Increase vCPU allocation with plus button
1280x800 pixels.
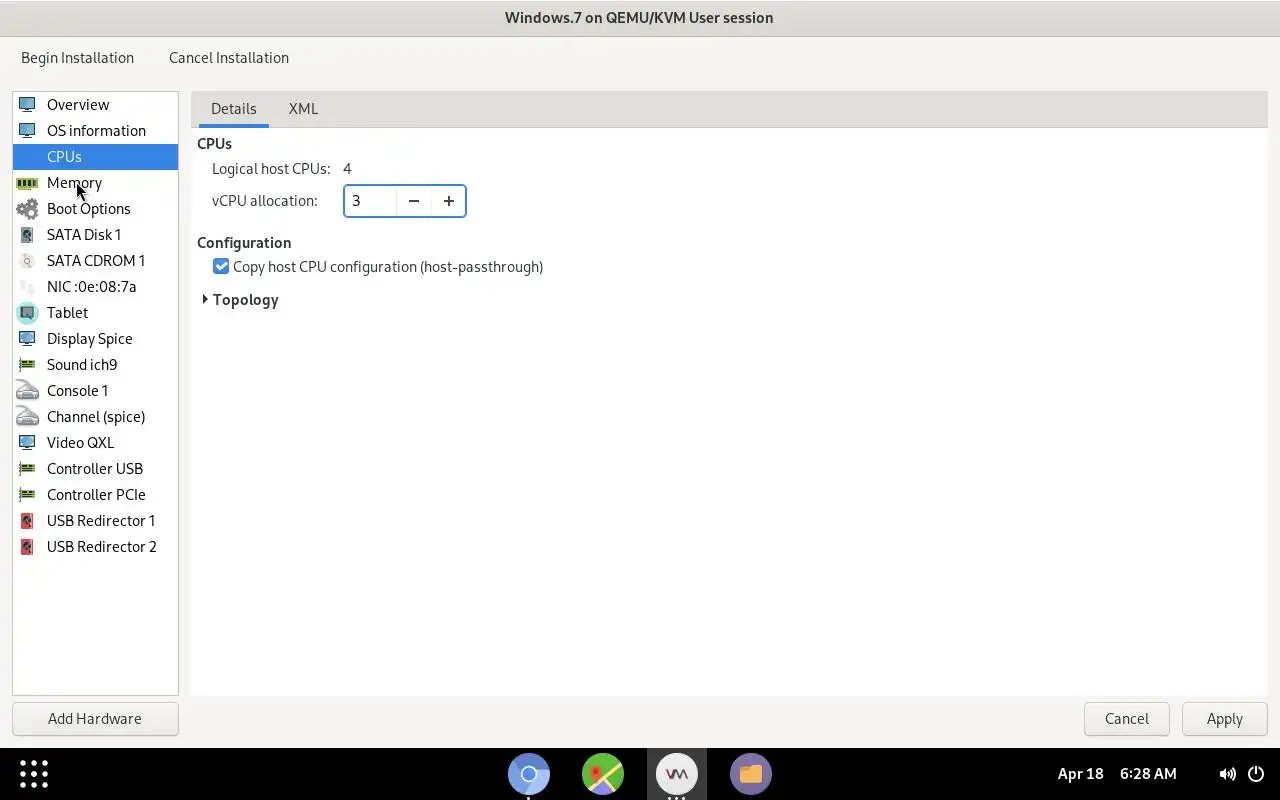pos(449,201)
